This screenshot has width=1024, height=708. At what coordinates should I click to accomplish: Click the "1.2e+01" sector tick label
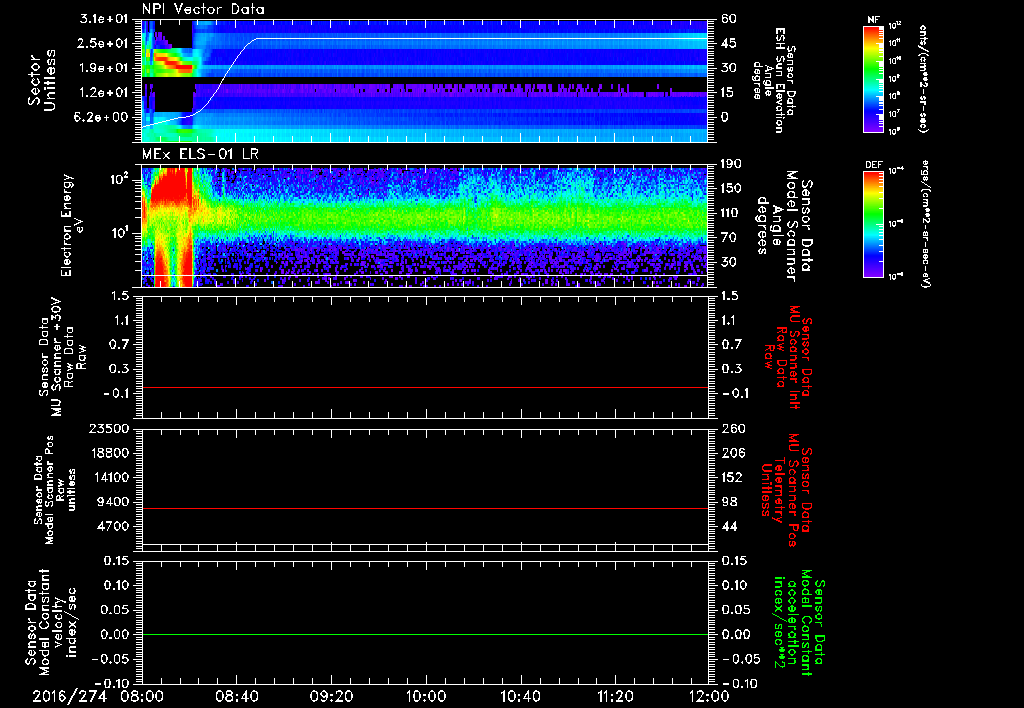104,93
